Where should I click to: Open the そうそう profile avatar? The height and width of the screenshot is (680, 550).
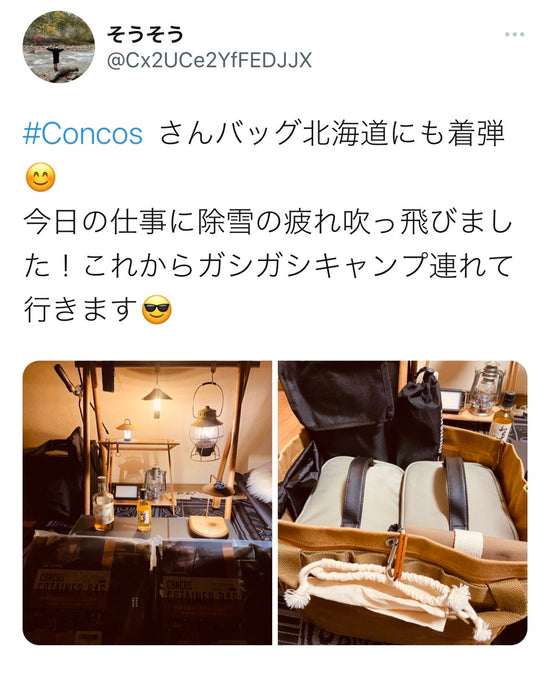[x=59, y=47]
